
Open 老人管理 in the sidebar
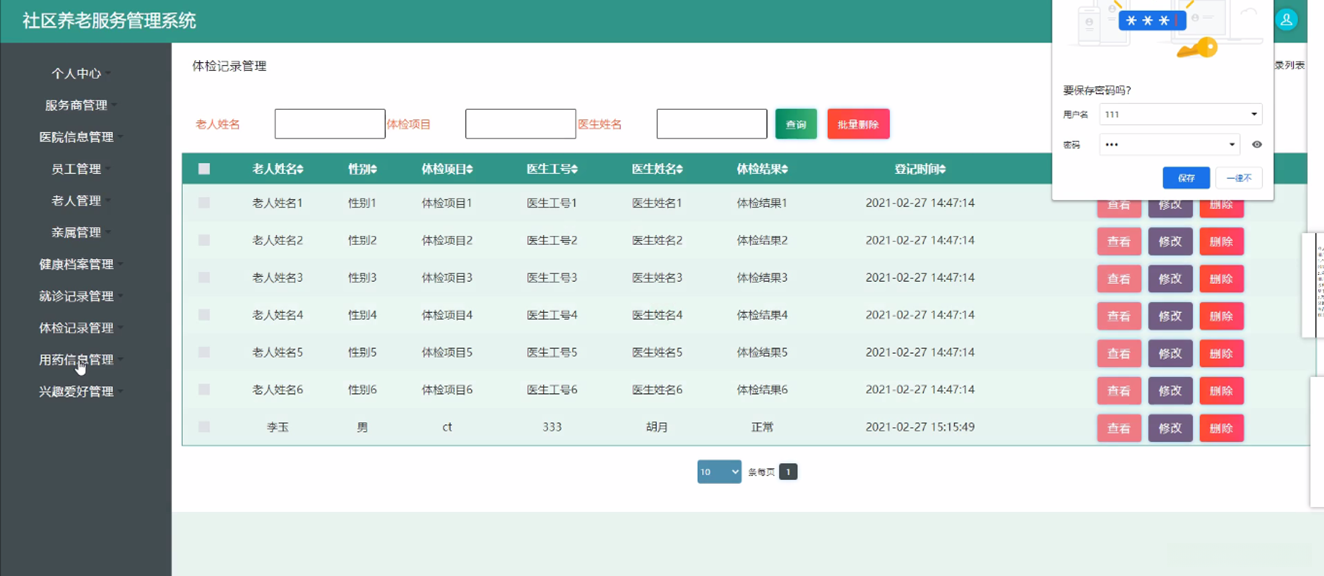click(77, 201)
